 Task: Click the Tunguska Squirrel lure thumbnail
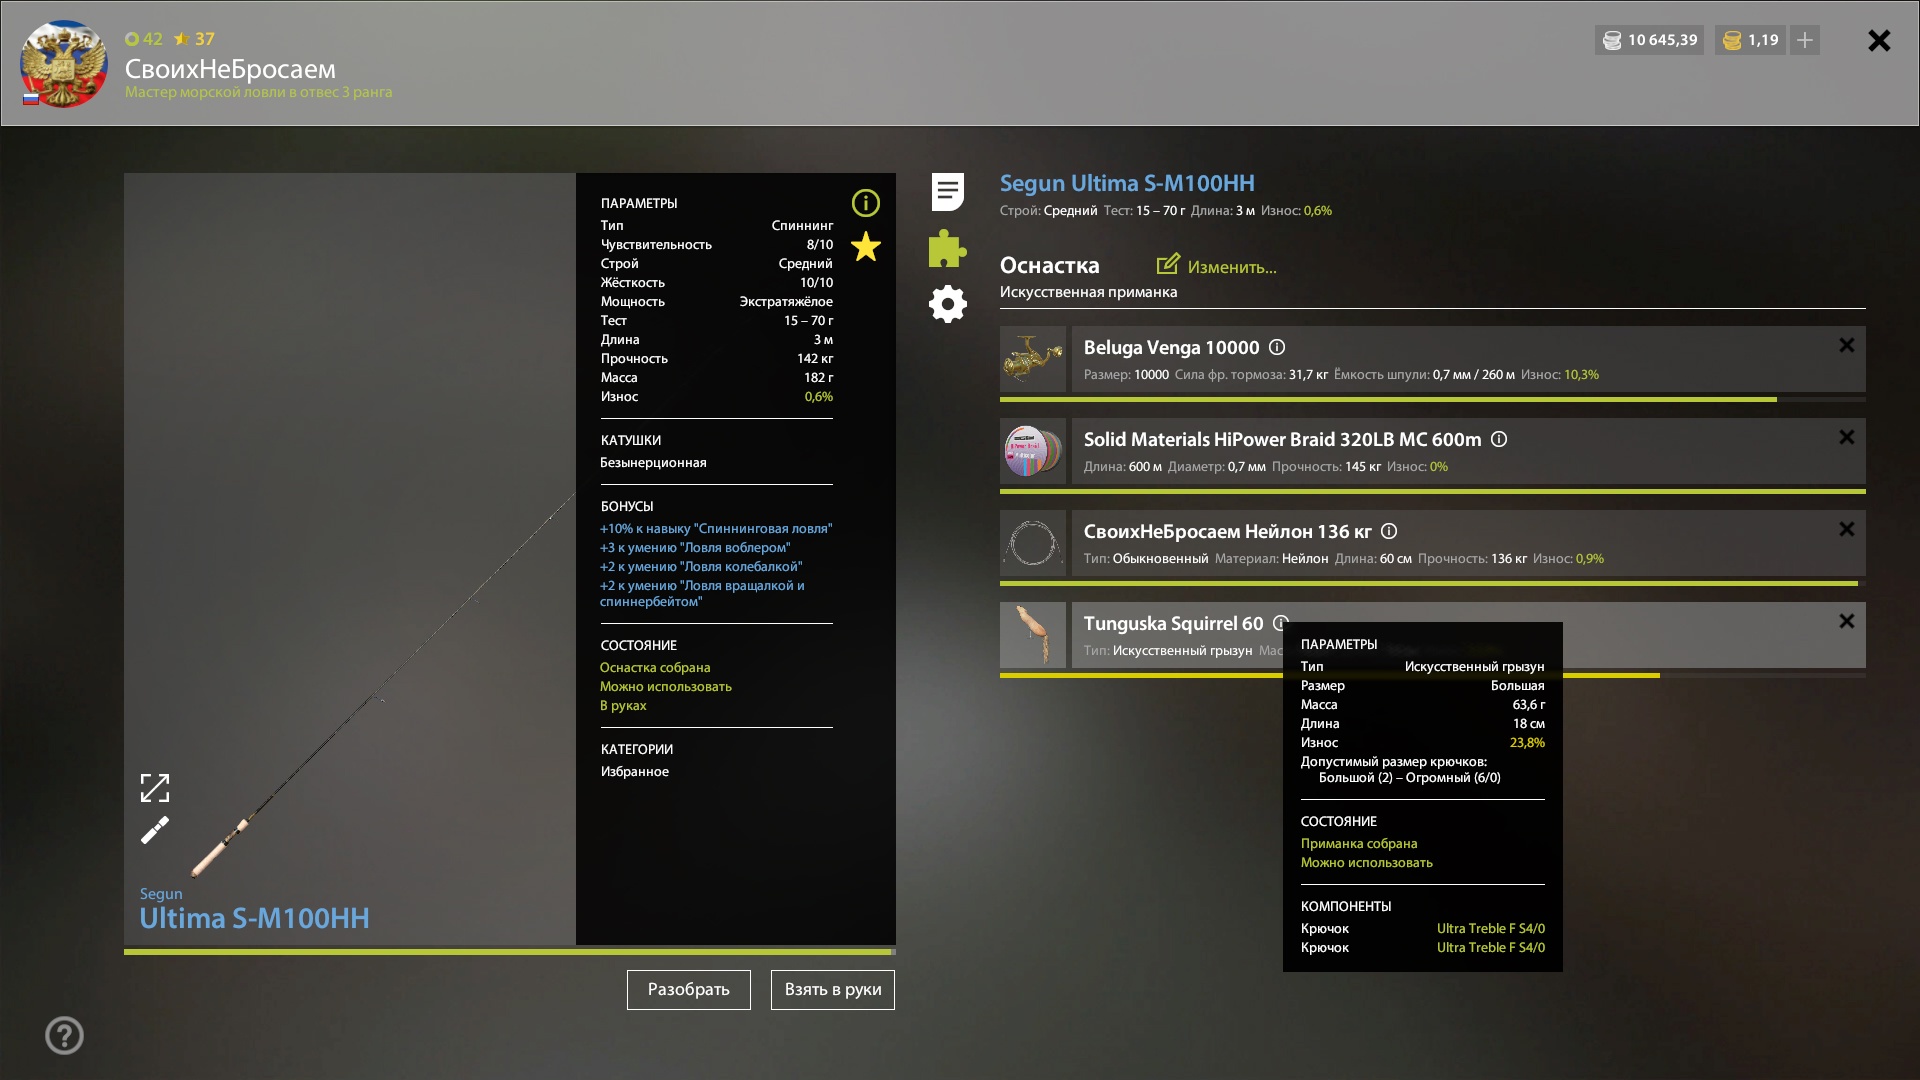[x=1033, y=634]
